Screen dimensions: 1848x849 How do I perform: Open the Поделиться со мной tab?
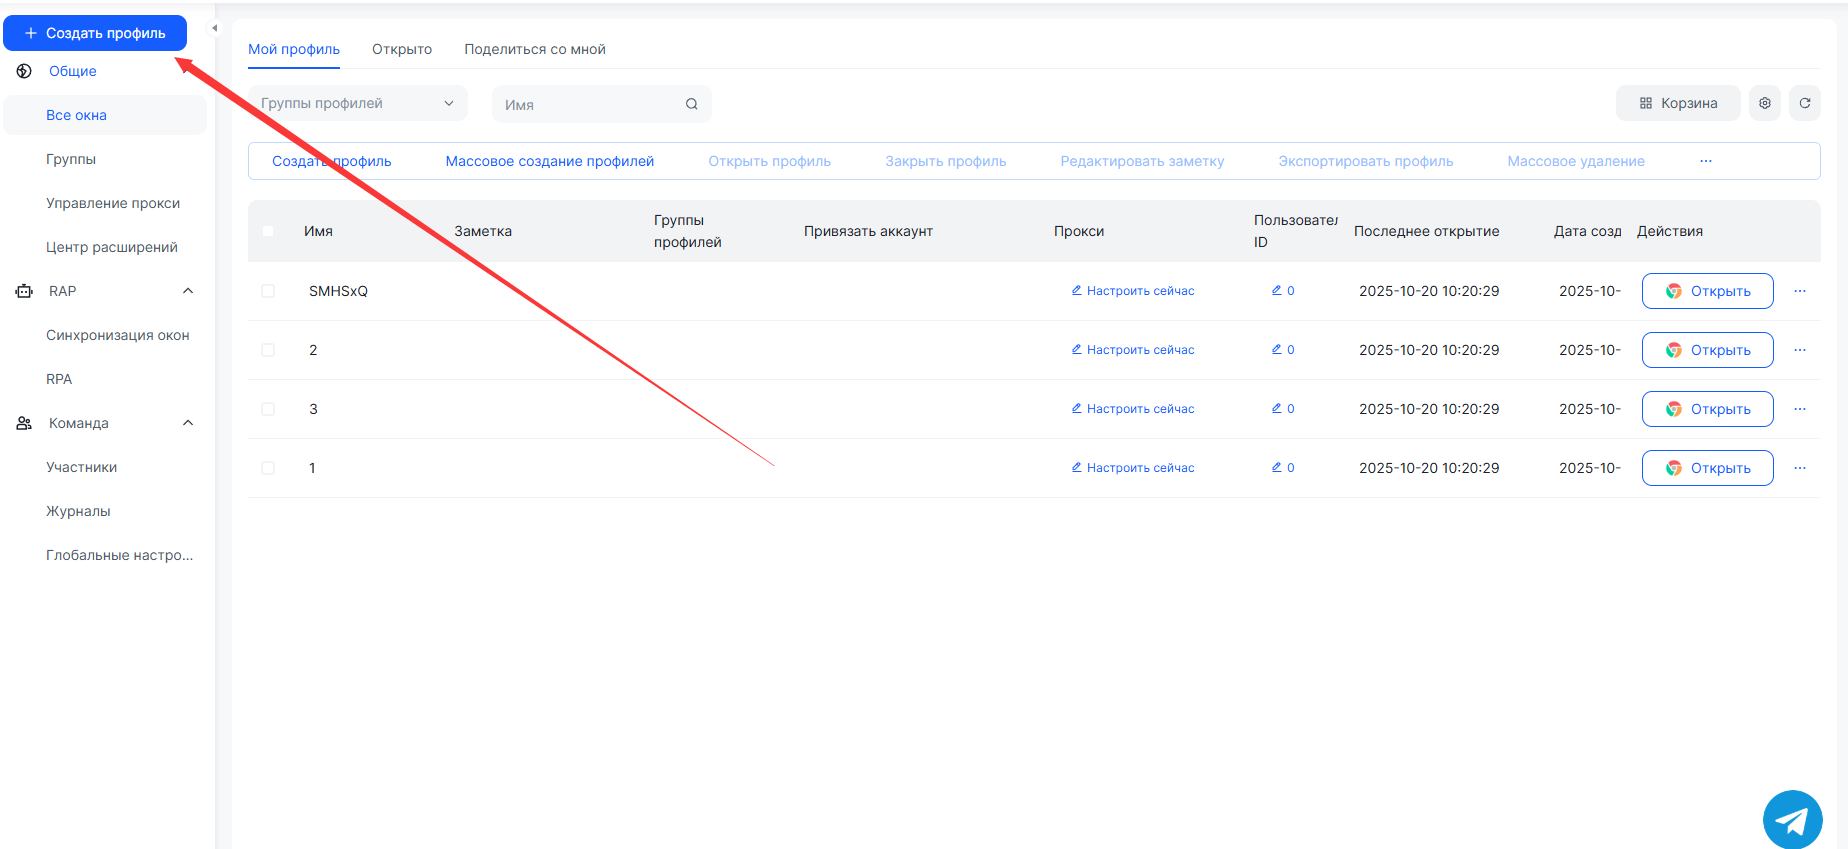[534, 49]
